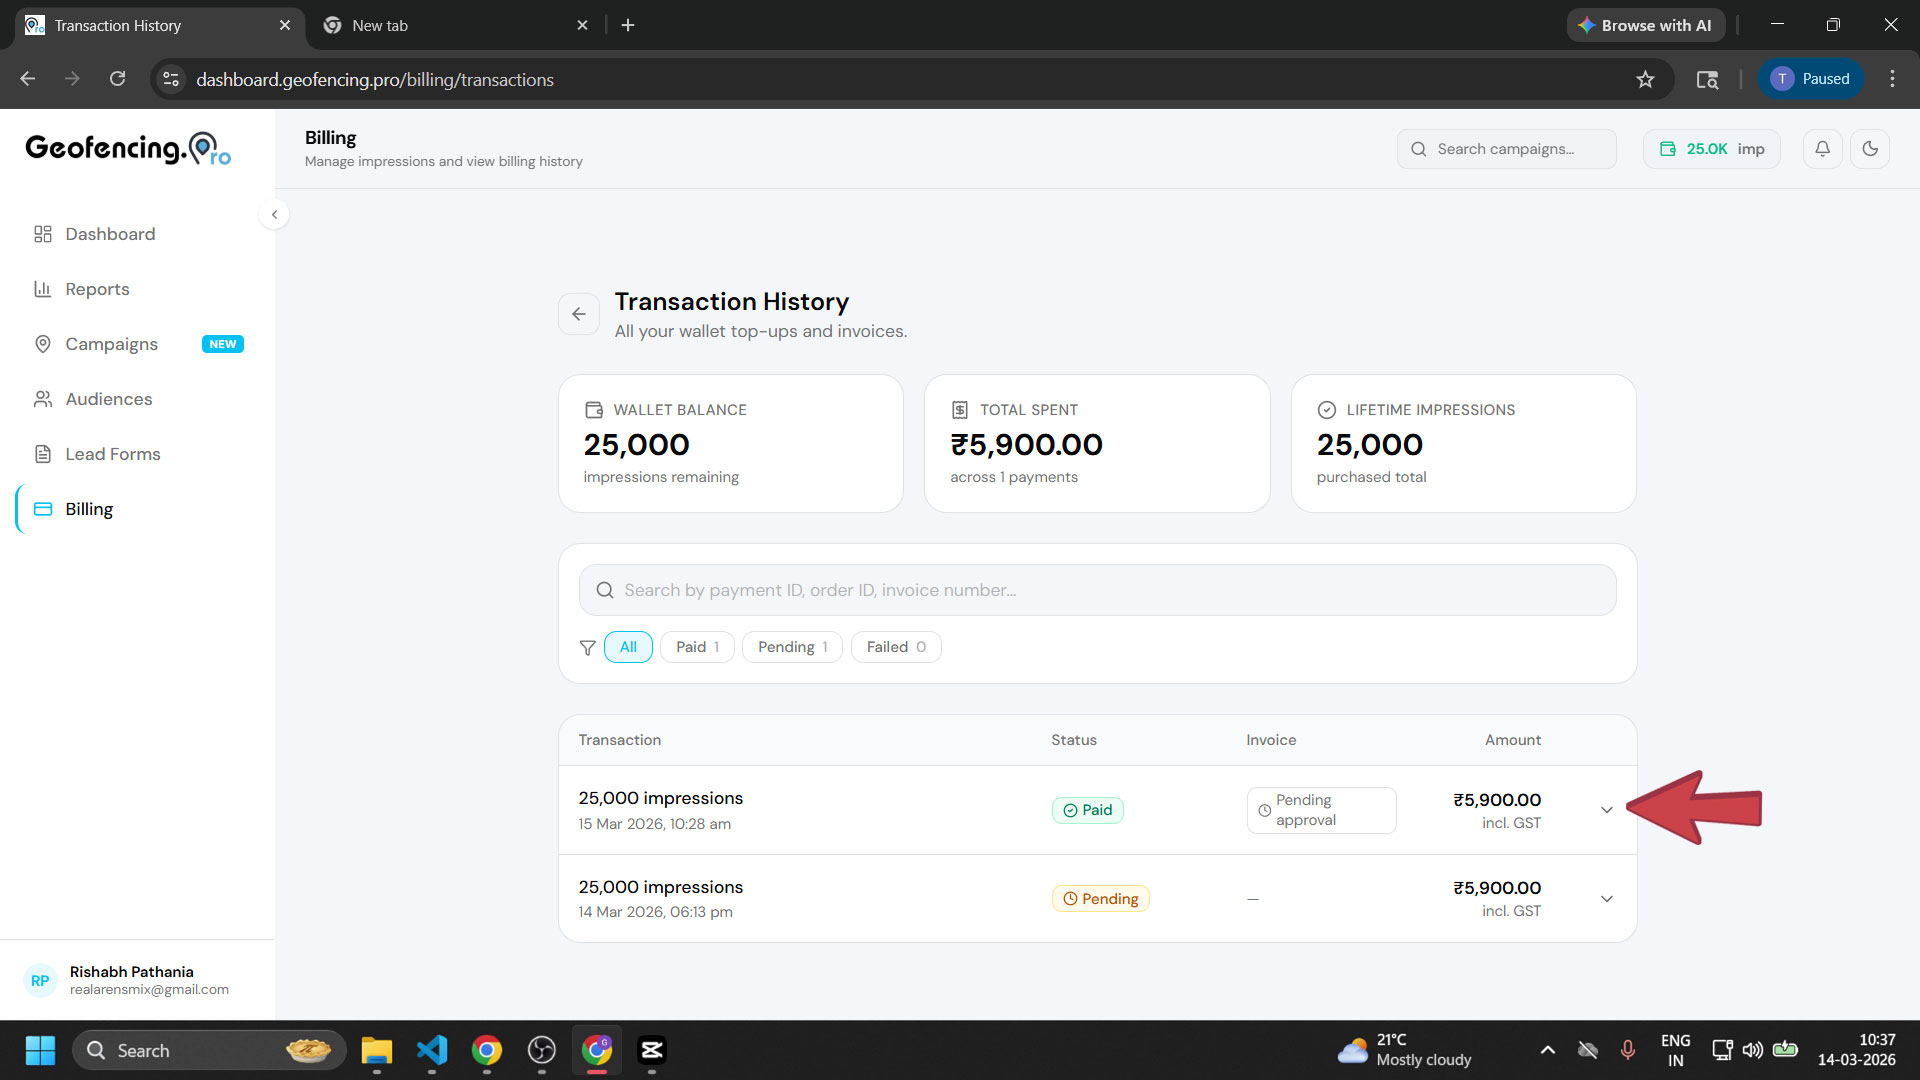Filter transactions by Pending
Viewport: 1920px width, 1080px height.
click(x=791, y=647)
